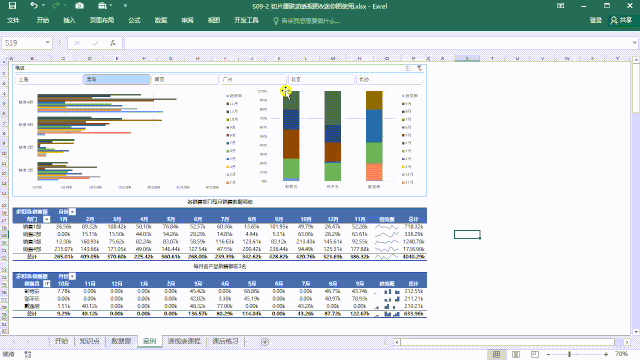Toggle multi-select icon on the slicer
The height and width of the screenshot is (360, 640).
(x=408, y=68)
